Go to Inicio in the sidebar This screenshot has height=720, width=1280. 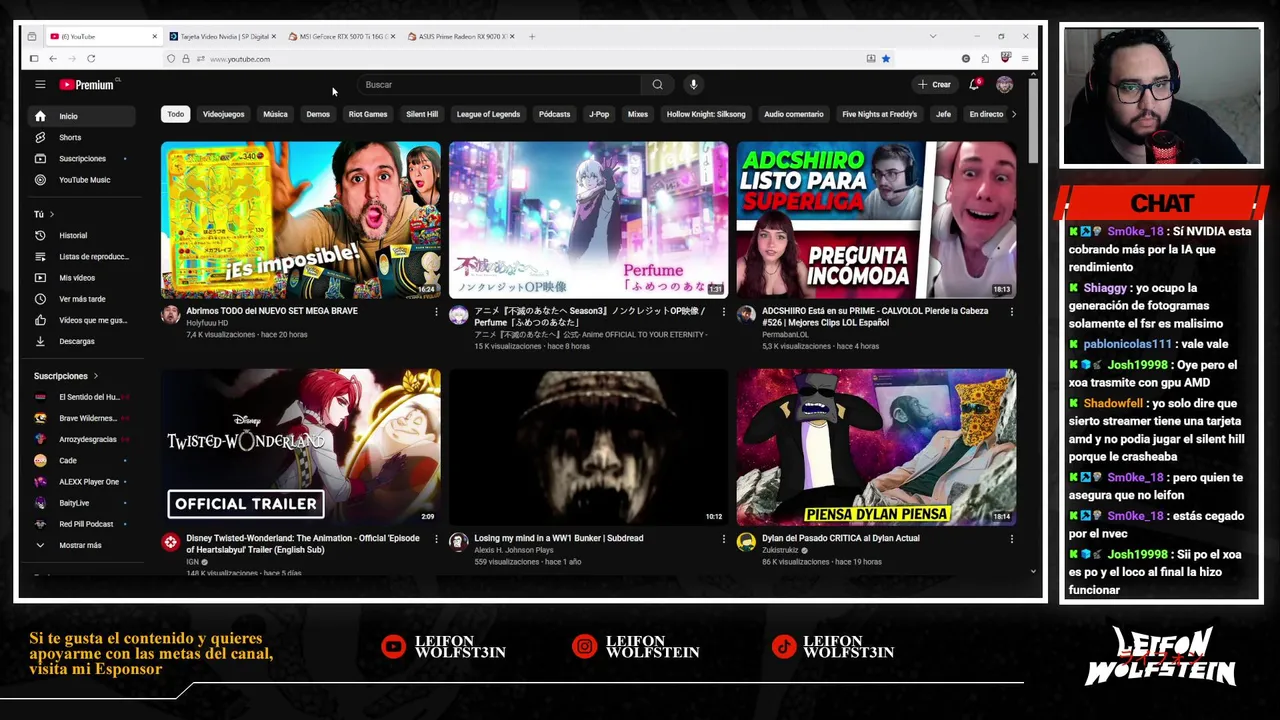tap(83, 116)
